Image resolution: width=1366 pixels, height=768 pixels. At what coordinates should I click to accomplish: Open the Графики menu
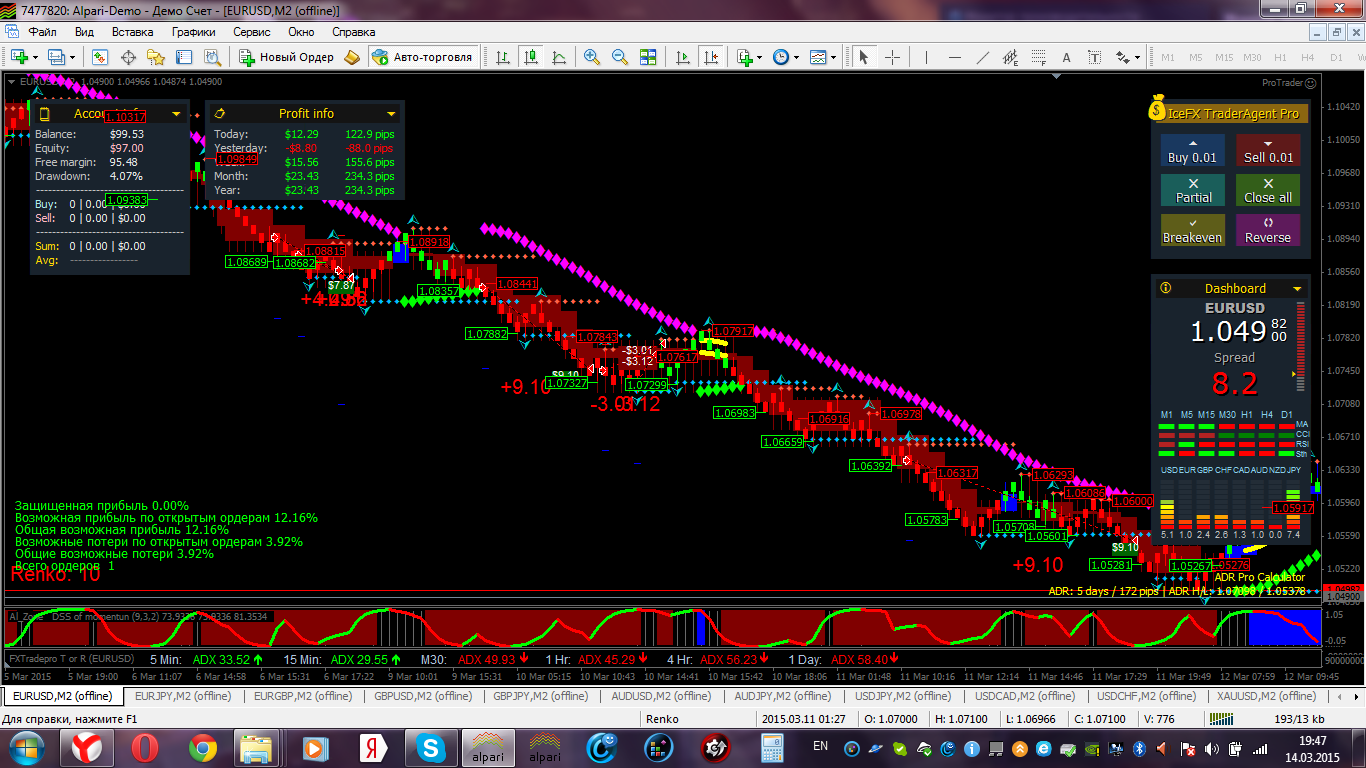click(x=193, y=32)
